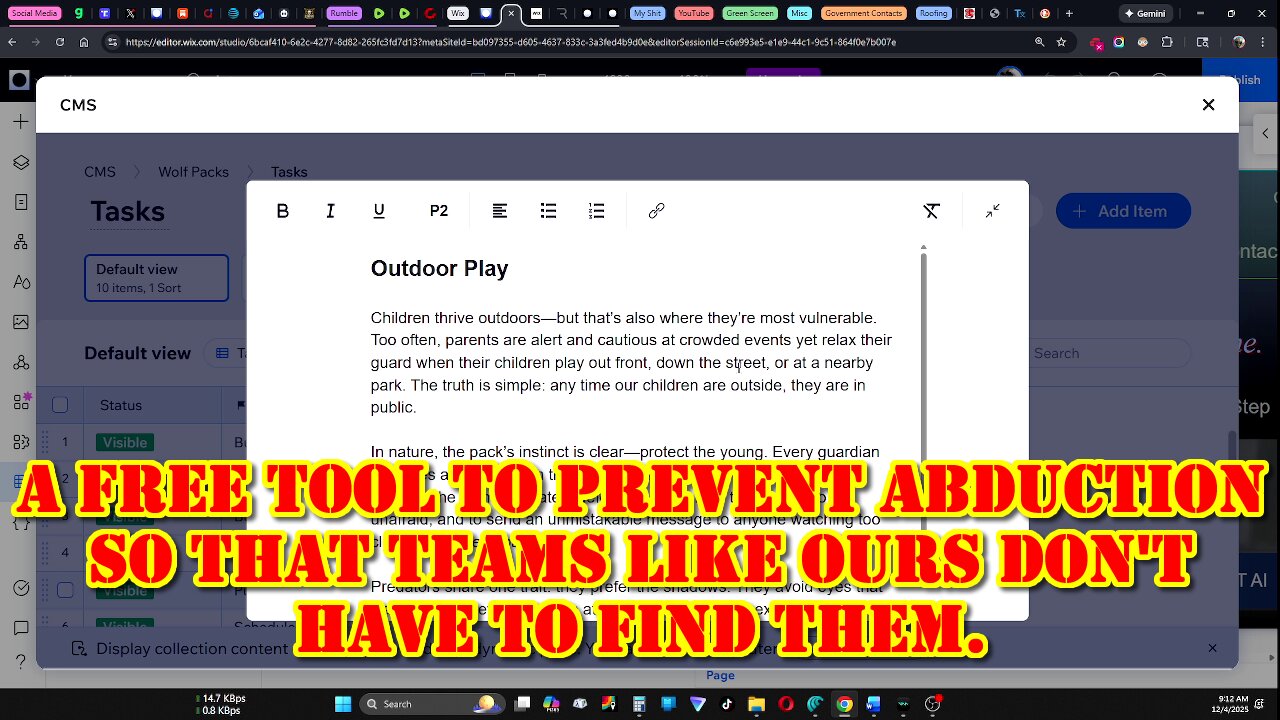Open the Rumble tab group
This screenshot has height=720, width=1280.
point(344,13)
